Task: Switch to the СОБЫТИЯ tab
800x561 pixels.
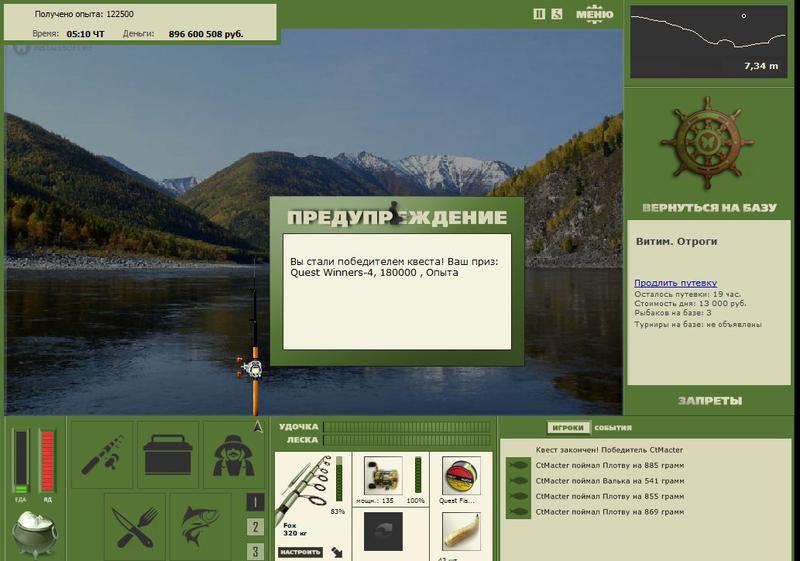Action: 613,427
